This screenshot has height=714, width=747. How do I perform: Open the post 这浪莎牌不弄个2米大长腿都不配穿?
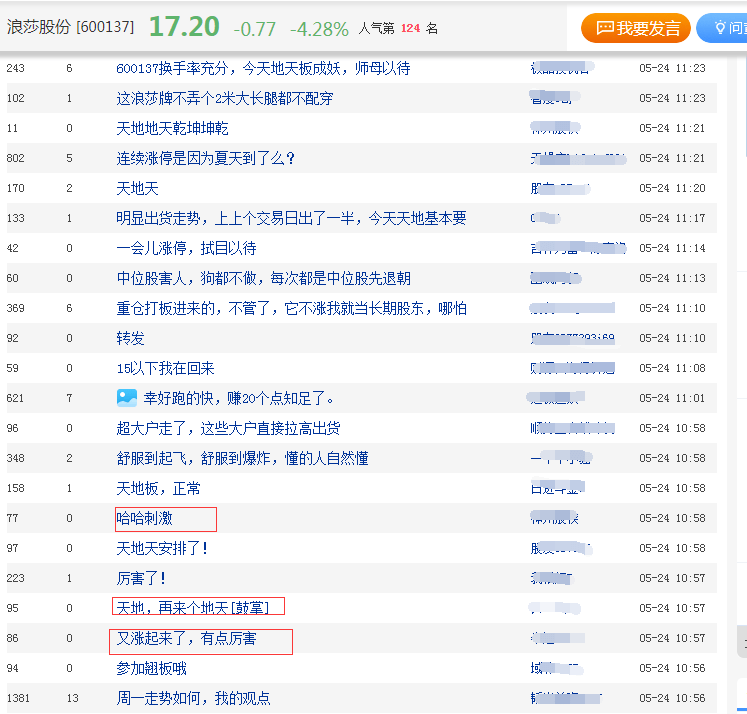click(225, 98)
